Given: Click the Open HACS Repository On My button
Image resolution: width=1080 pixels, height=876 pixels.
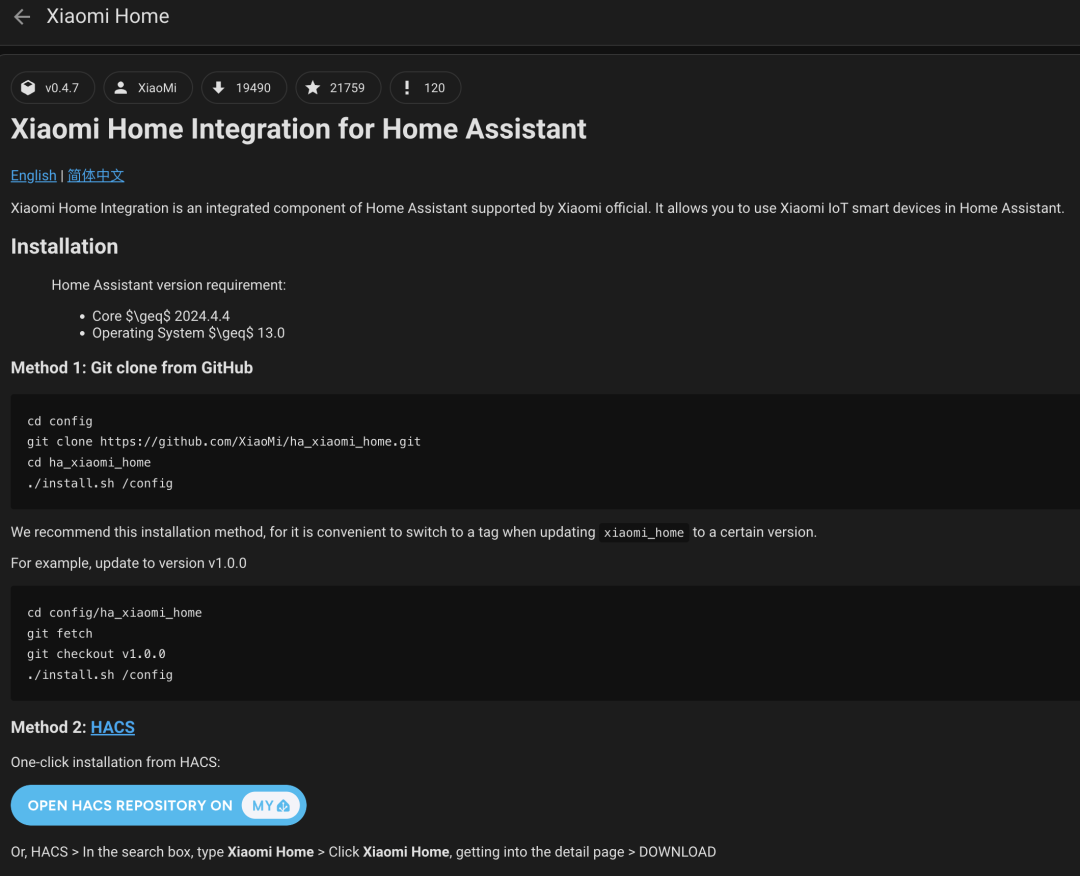Looking at the screenshot, I should click(158, 805).
